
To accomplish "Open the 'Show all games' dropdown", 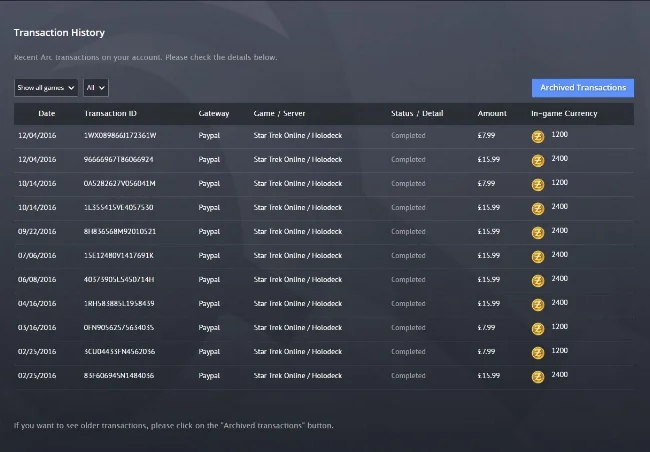I will (46, 88).
